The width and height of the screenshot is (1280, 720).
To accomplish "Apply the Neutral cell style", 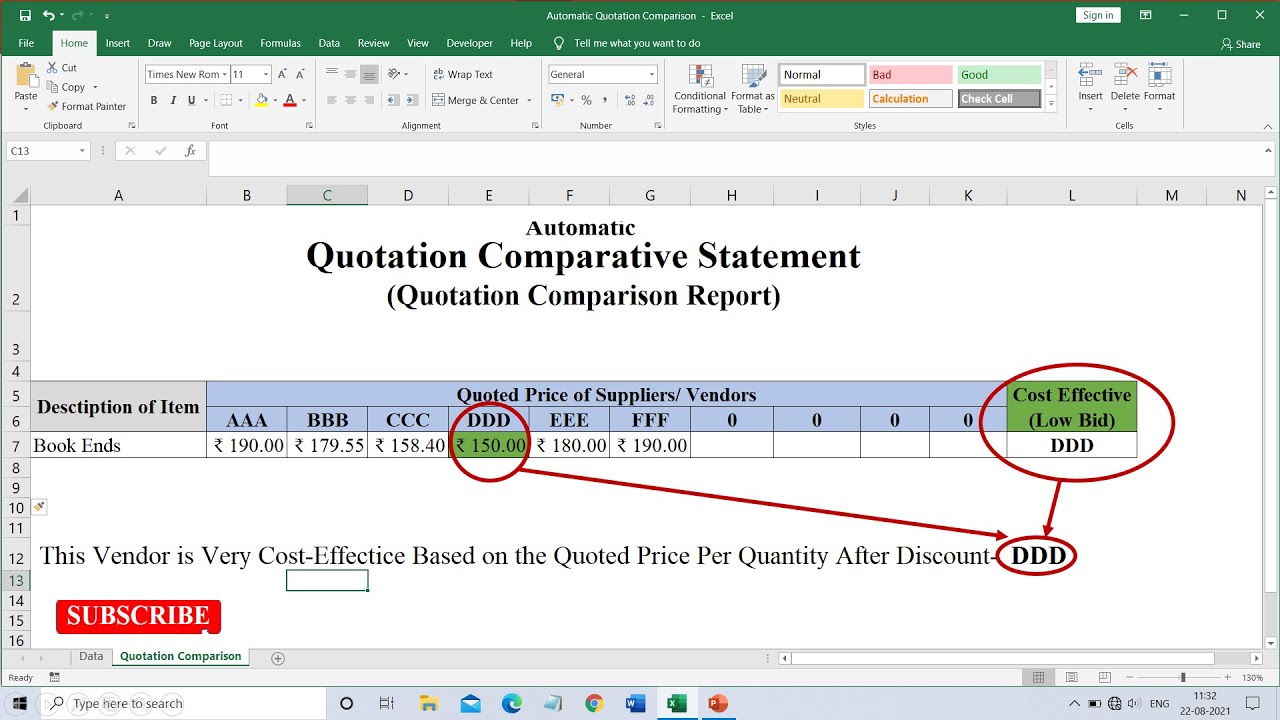I will click(822, 99).
